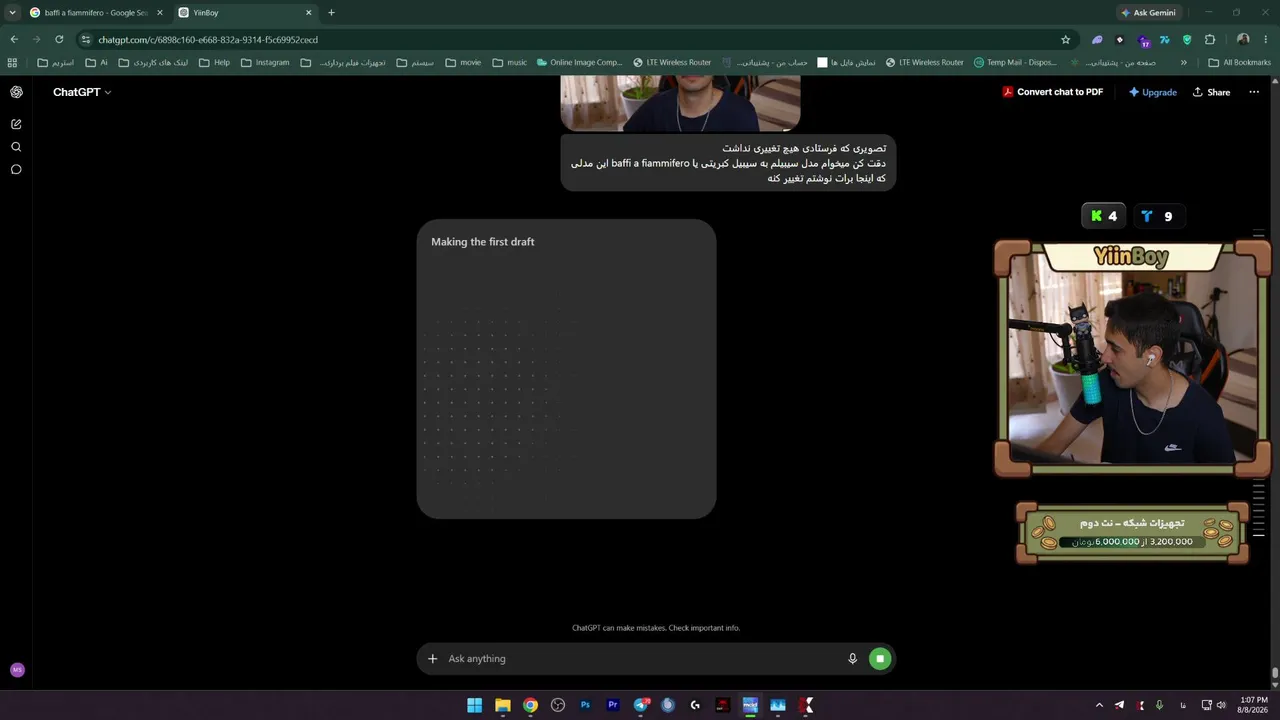Image resolution: width=1280 pixels, height=720 pixels.
Task: Open Google Chrome from the taskbar
Action: (x=530, y=705)
